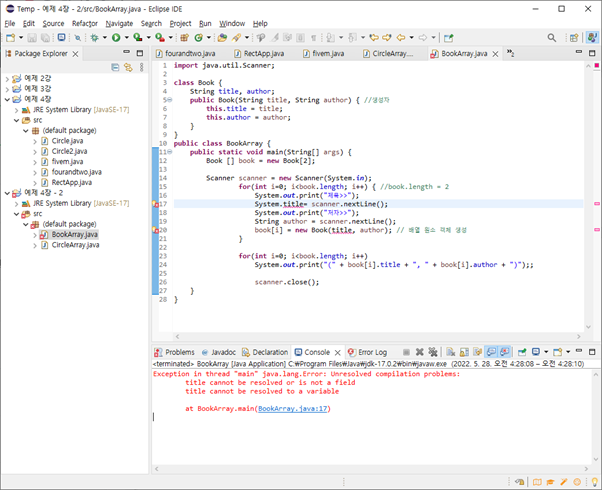Image resolution: width=602 pixels, height=490 pixels.
Task: Click the New Java Package icon
Action: coord(185,38)
